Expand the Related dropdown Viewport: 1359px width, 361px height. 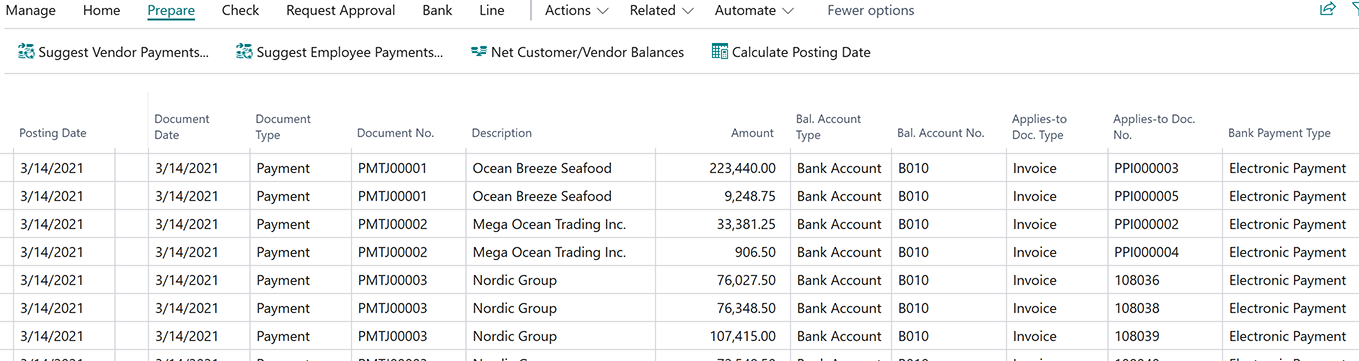(661, 11)
